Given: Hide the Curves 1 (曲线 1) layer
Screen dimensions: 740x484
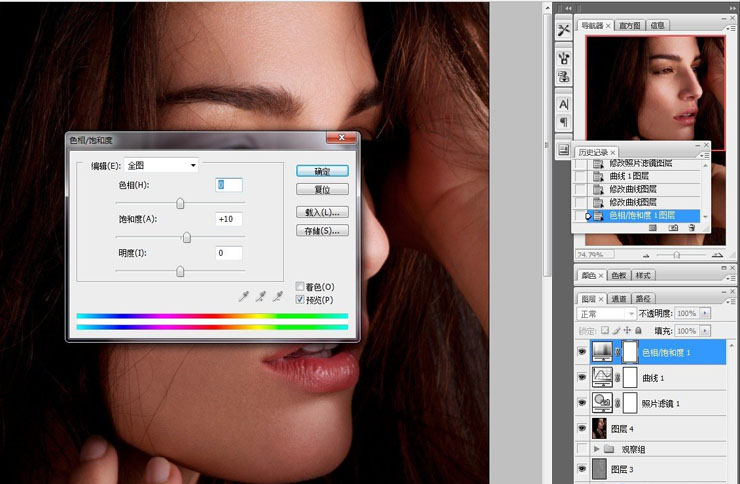Looking at the screenshot, I should 582,377.
